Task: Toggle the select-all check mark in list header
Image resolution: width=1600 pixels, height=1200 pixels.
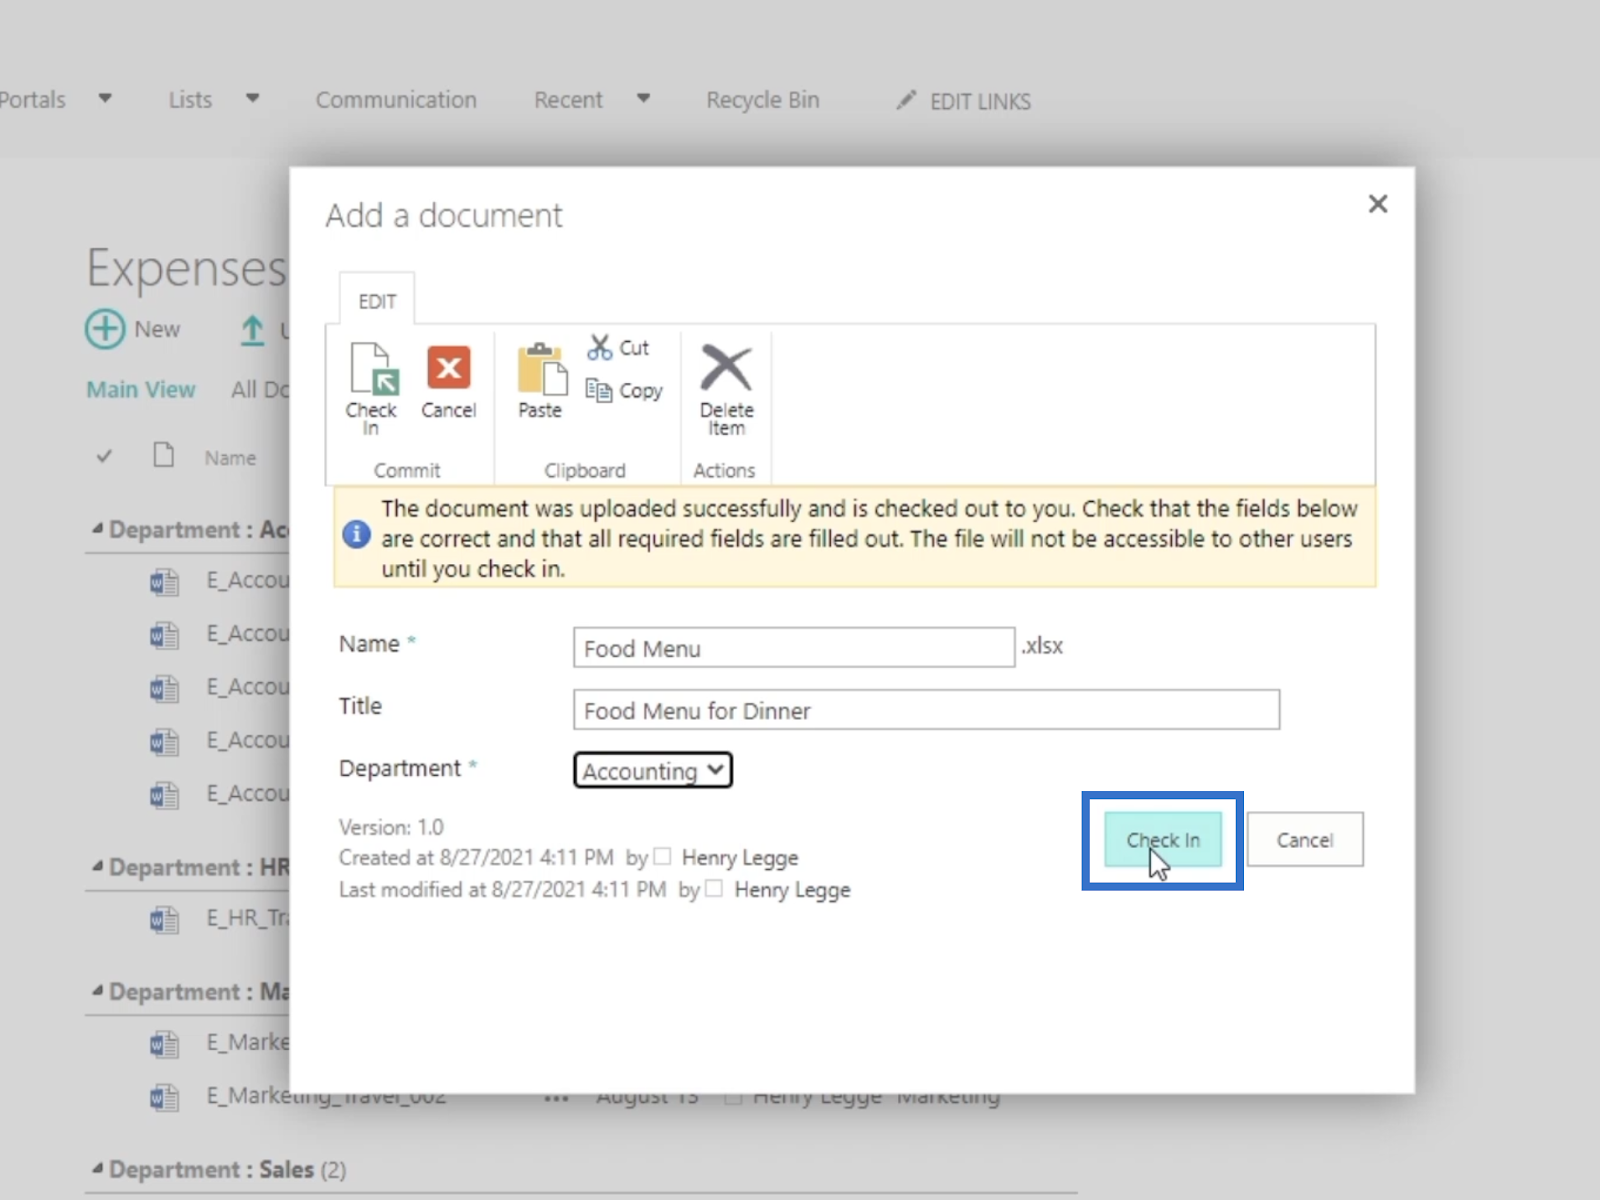Action: [104, 457]
